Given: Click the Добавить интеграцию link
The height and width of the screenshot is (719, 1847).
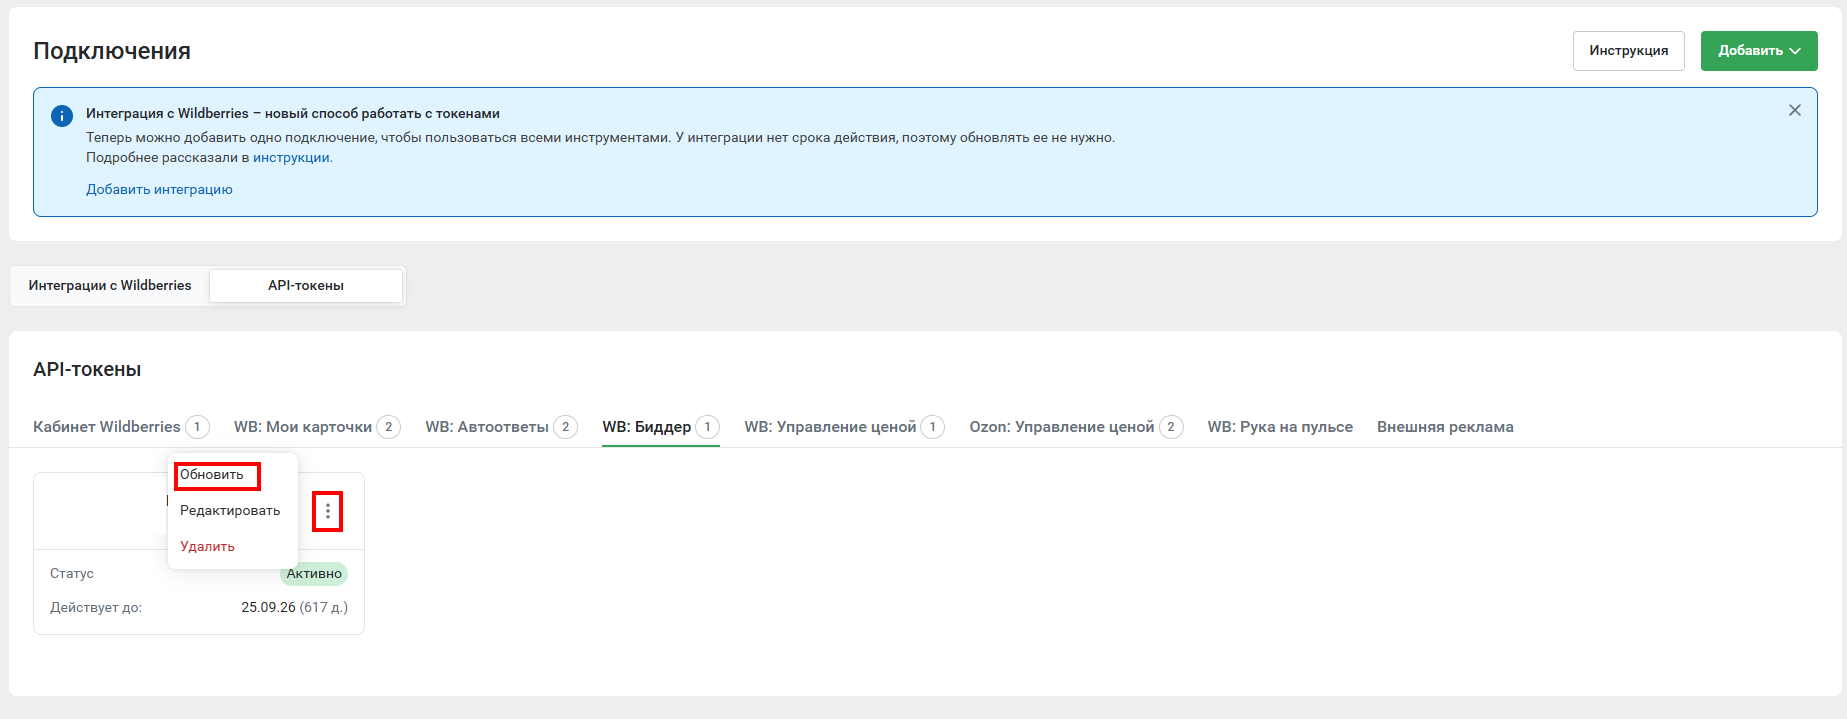Looking at the screenshot, I should pyautogui.click(x=159, y=189).
